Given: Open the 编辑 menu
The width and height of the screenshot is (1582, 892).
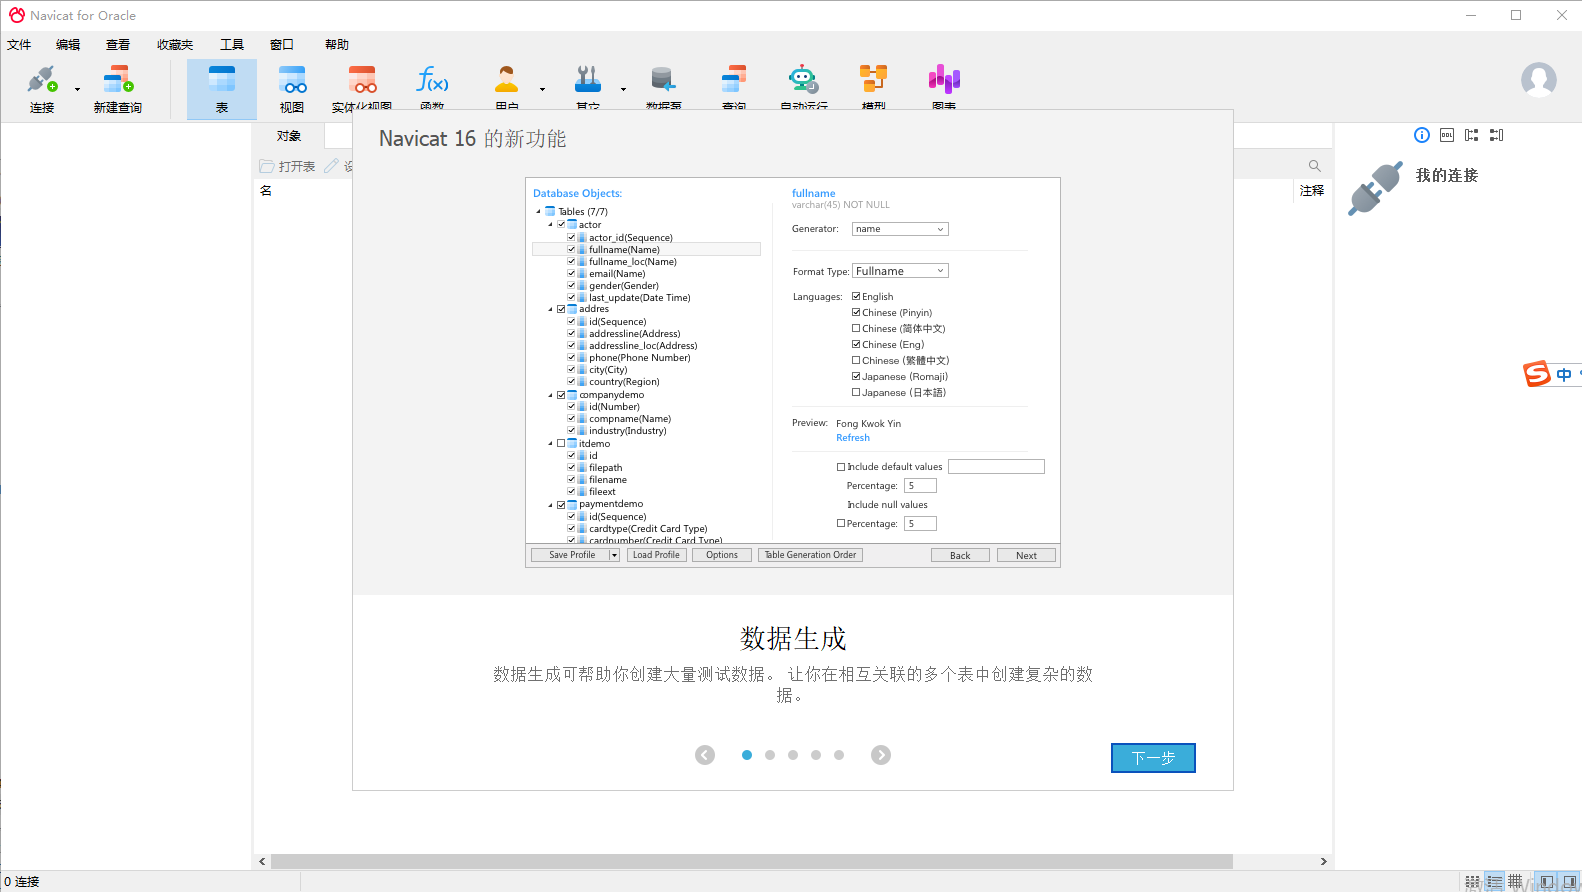Looking at the screenshot, I should click(68, 45).
